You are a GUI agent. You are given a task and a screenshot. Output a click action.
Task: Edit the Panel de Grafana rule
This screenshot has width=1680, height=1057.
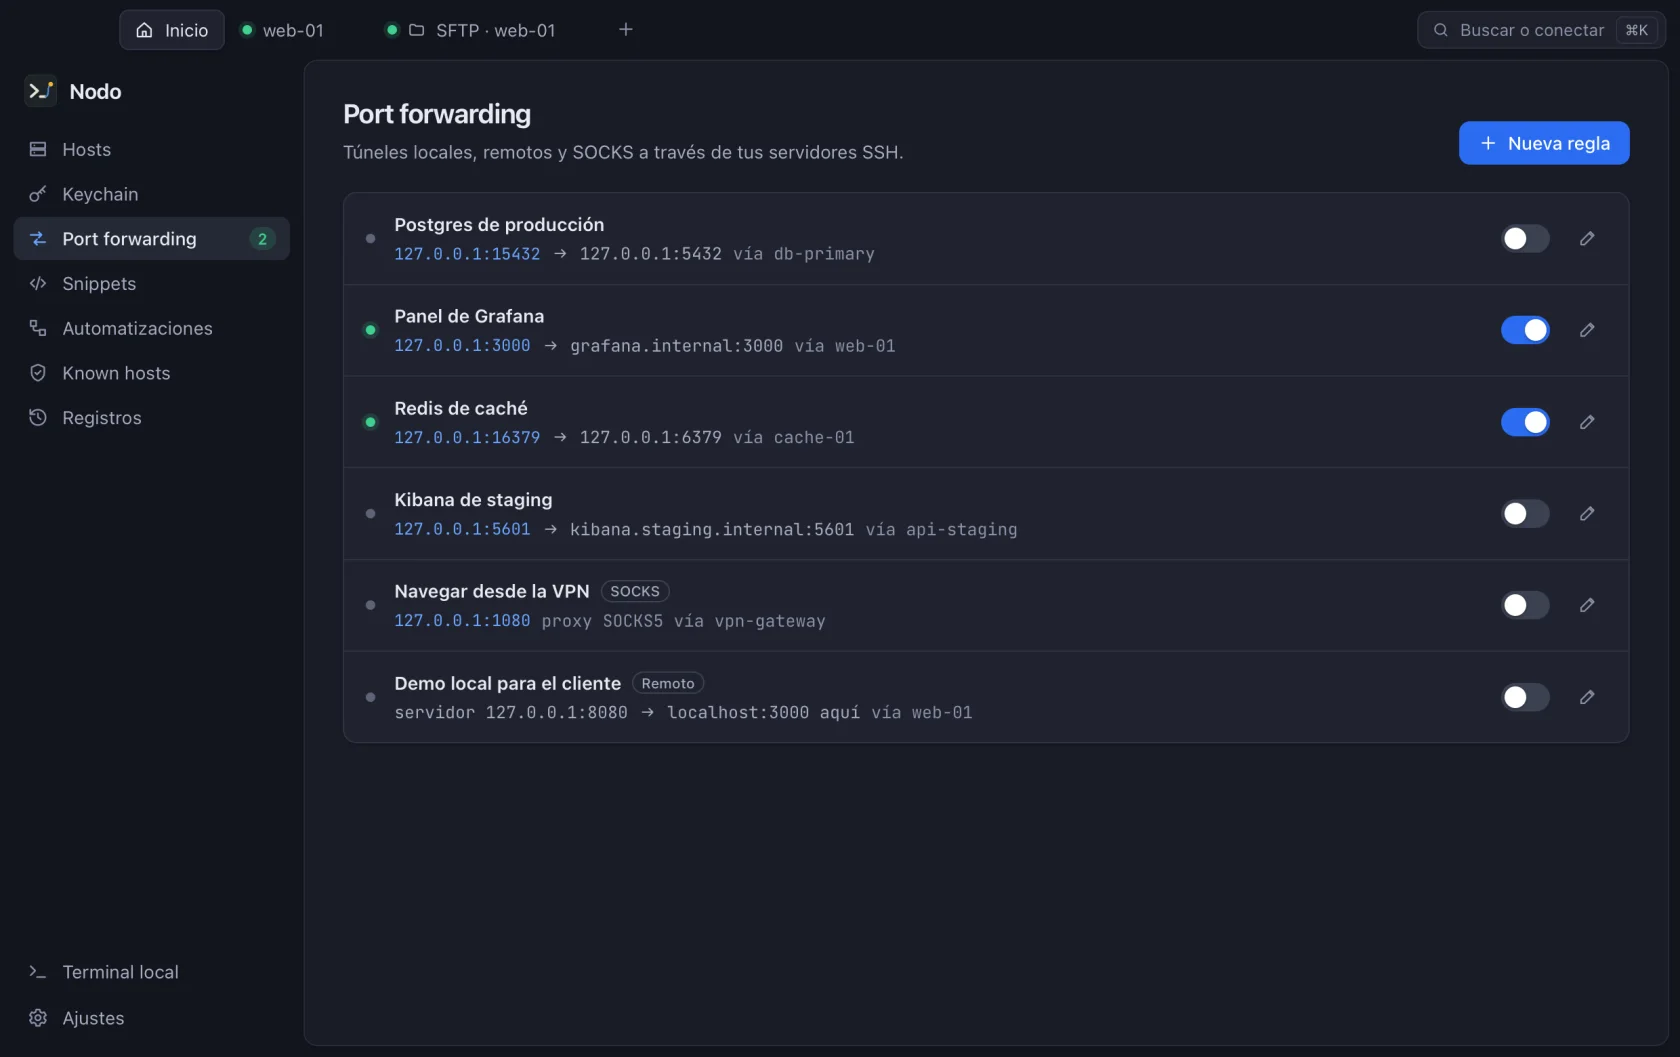tap(1587, 330)
